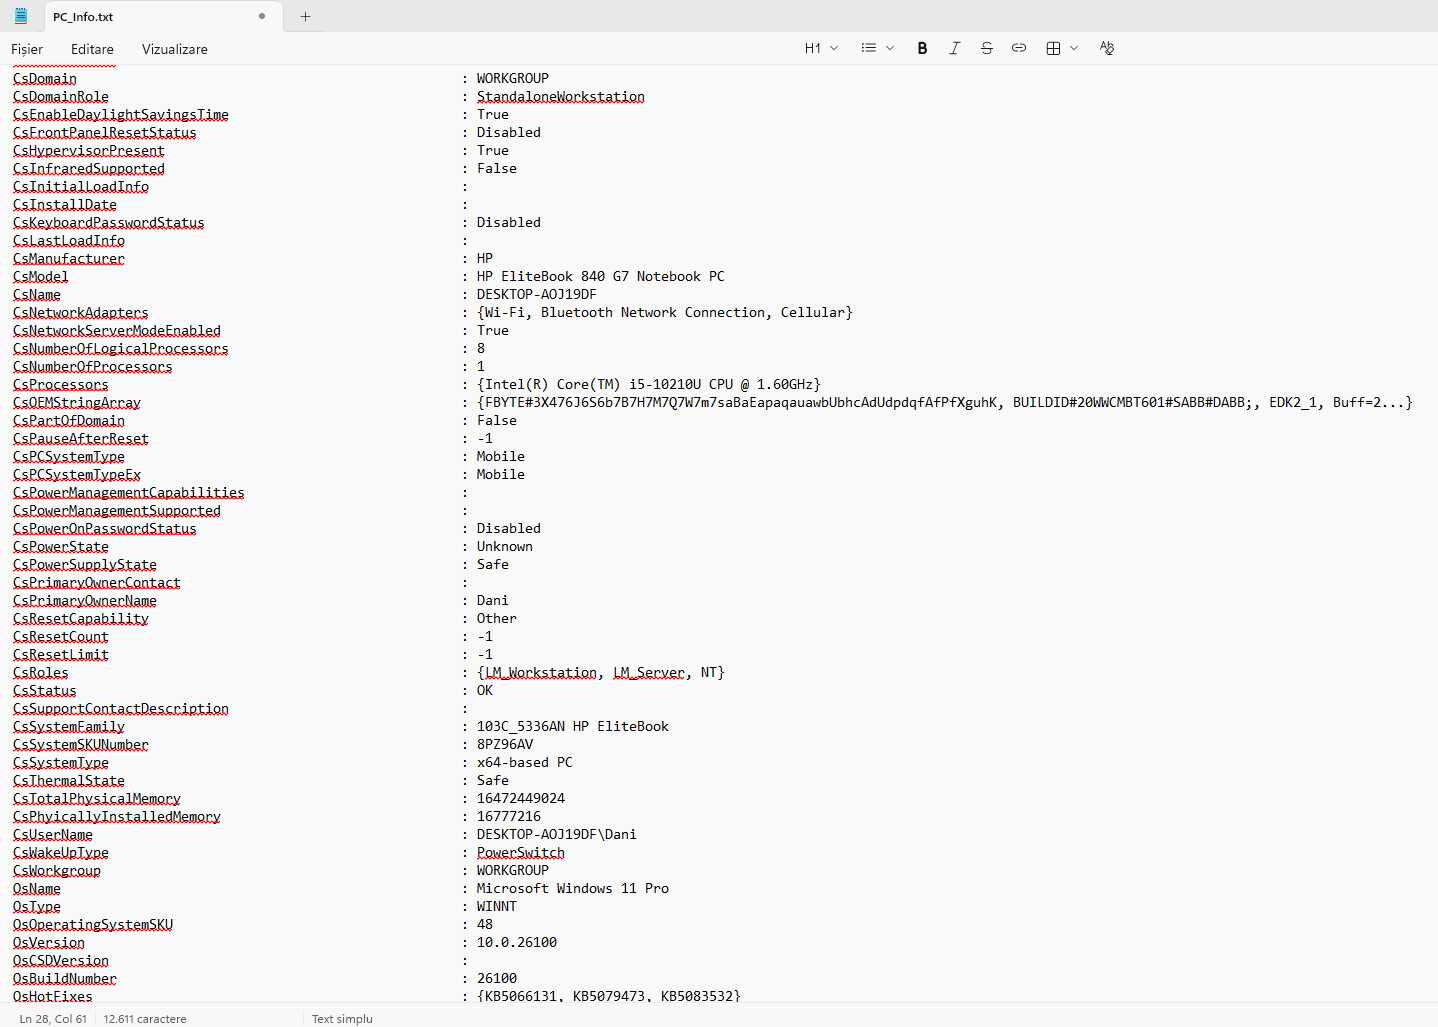Open the Editare menu
Screen dimensions: 1438x1027
pyautogui.click(x=92, y=49)
